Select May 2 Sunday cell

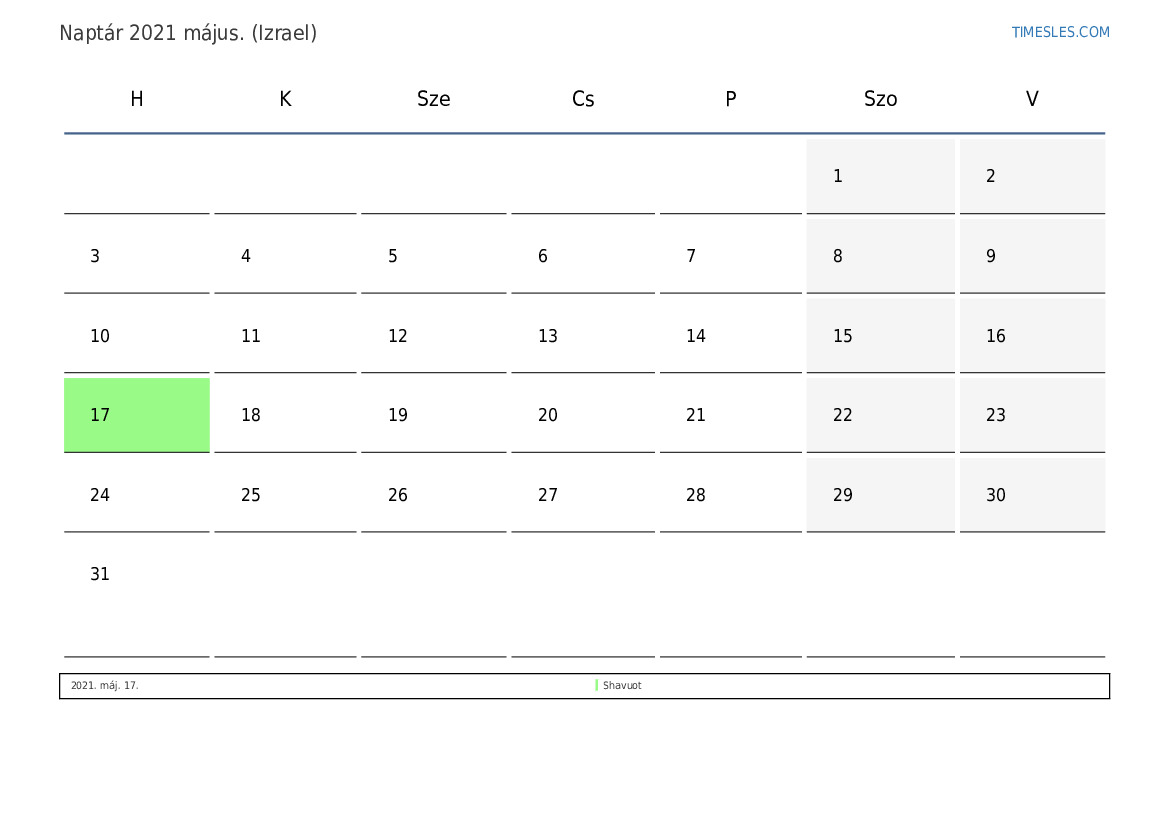(1032, 176)
